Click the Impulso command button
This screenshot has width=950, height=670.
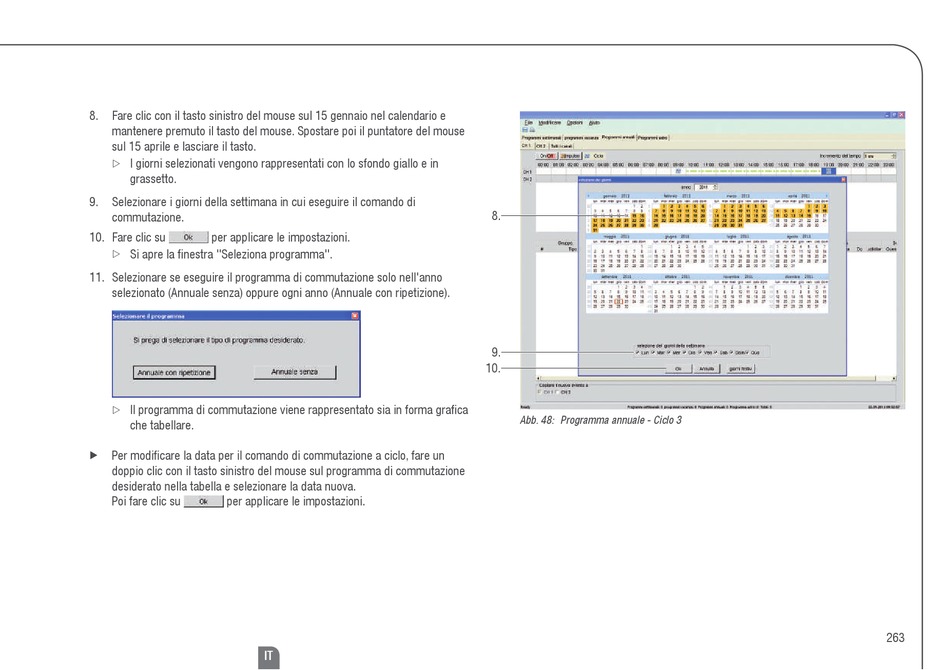570,156
